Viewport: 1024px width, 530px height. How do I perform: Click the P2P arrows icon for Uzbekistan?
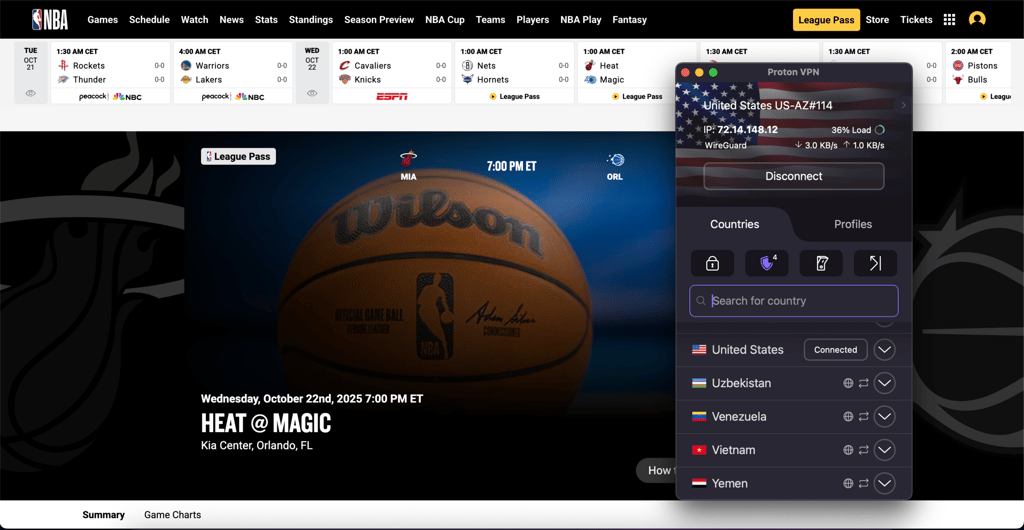(863, 383)
